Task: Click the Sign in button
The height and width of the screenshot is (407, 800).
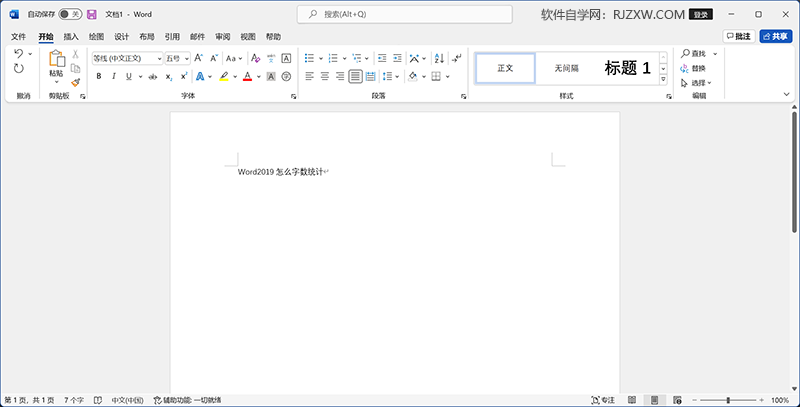Action: coord(701,15)
